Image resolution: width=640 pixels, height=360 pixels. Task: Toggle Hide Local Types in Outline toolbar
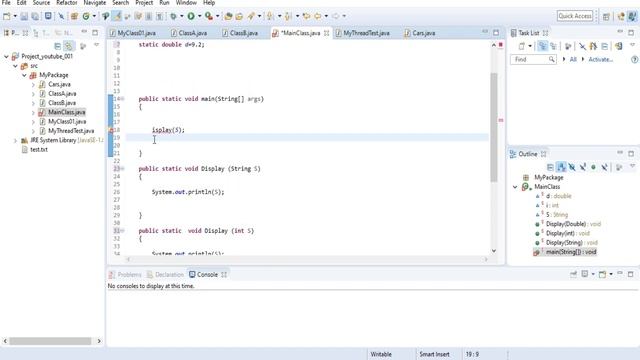(604, 167)
